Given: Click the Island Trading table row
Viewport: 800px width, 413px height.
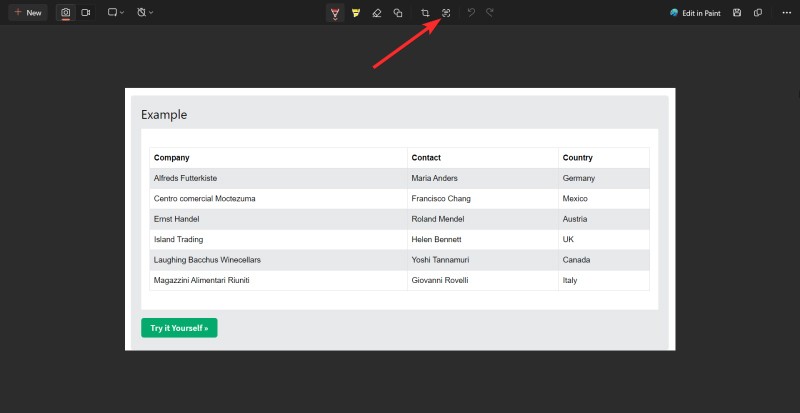Looking at the screenshot, I should [x=178, y=240].
